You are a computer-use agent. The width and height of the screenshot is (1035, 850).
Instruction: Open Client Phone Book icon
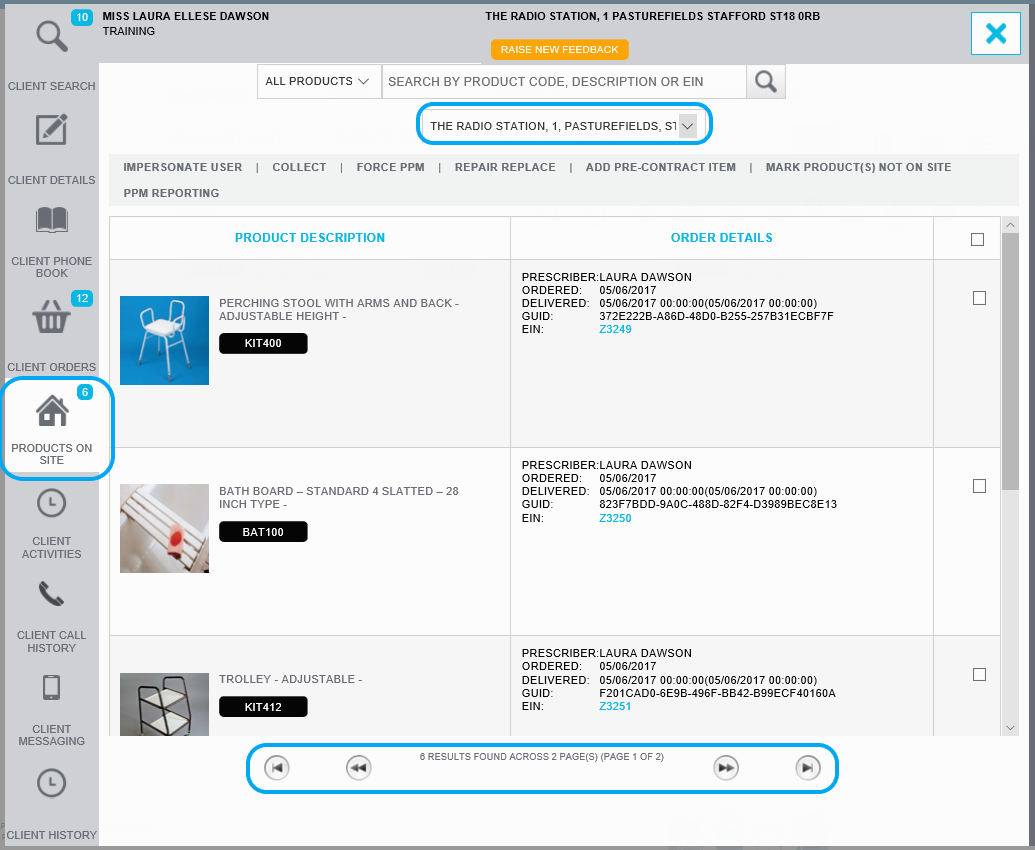51,220
